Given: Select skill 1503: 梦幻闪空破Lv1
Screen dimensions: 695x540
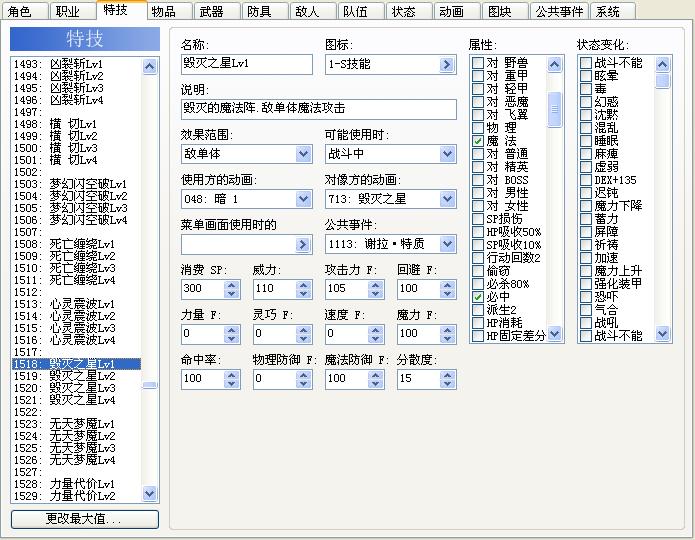Looking at the screenshot, I should pos(76,184).
